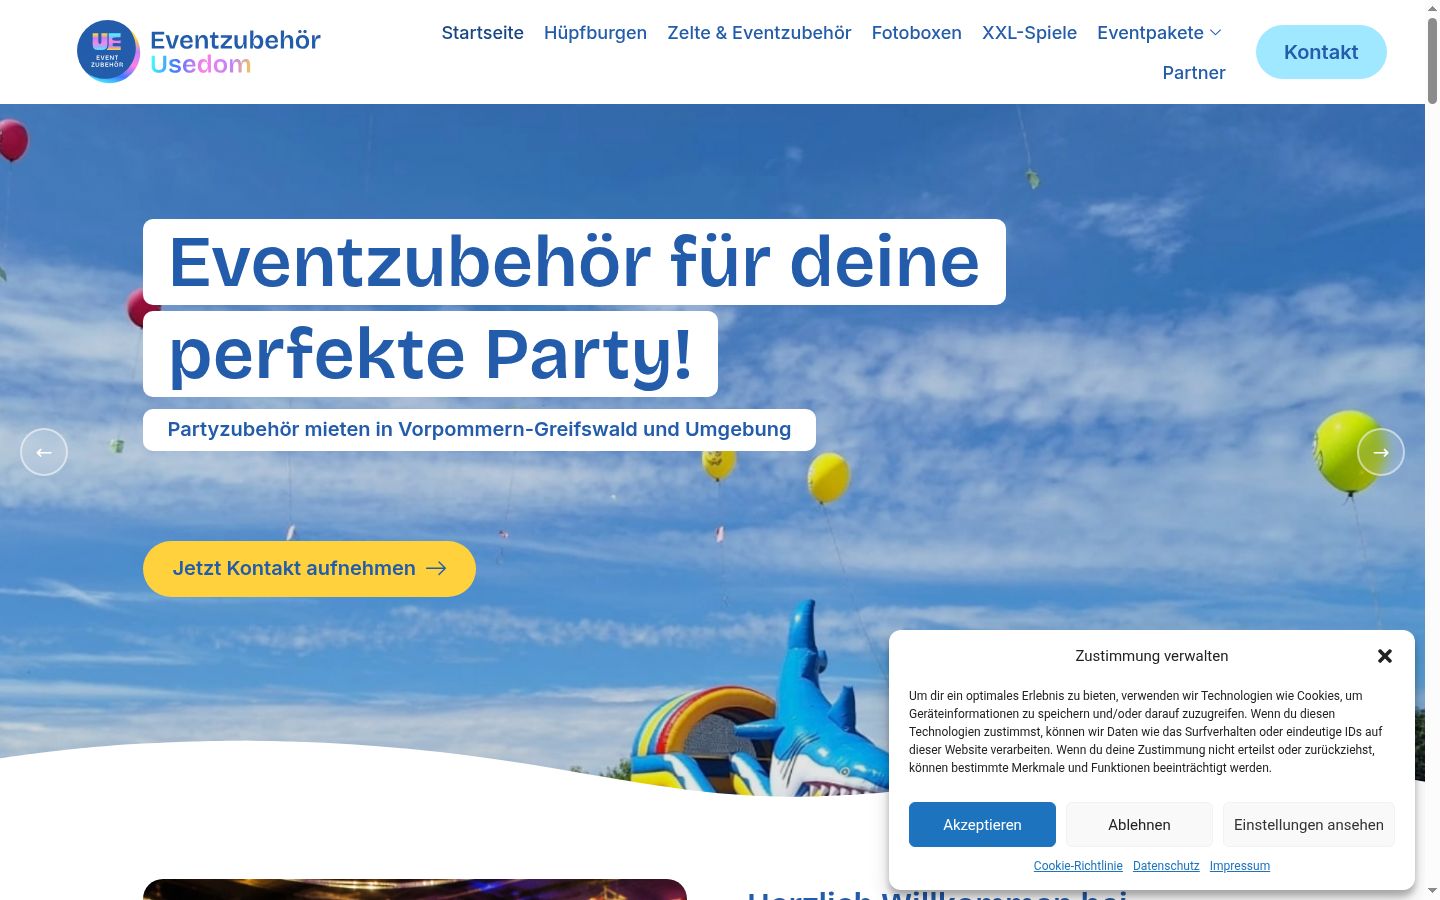1440x900 pixels.
Task: Open the Partner menu link
Action: 1193,73
